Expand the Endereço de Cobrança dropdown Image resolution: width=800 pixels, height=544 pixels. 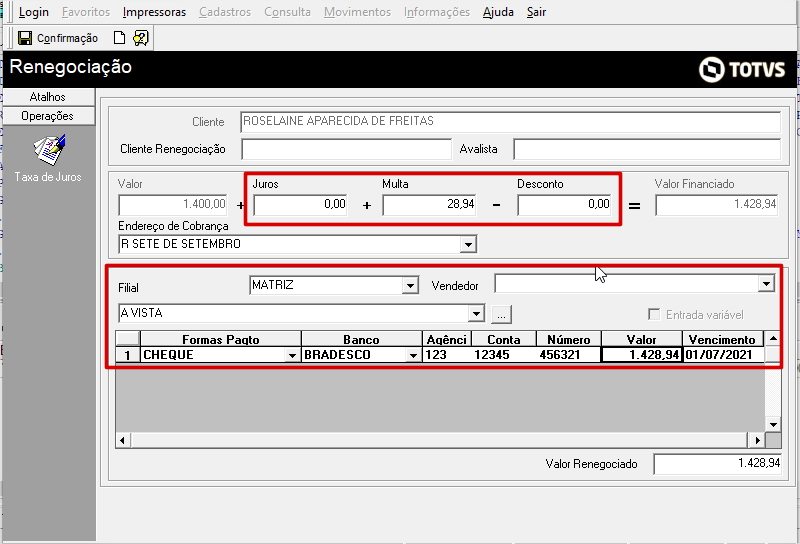point(468,244)
